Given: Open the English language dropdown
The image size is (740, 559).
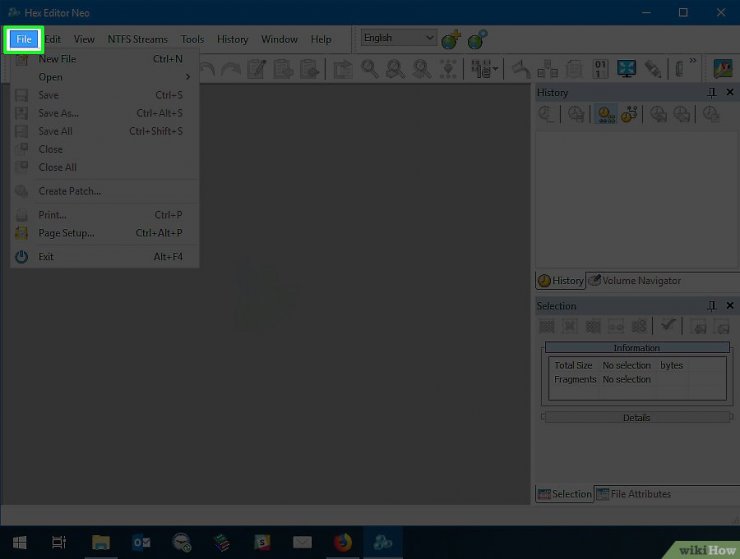Looking at the screenshot, I should pyautogui.click(x=399, y=37).
